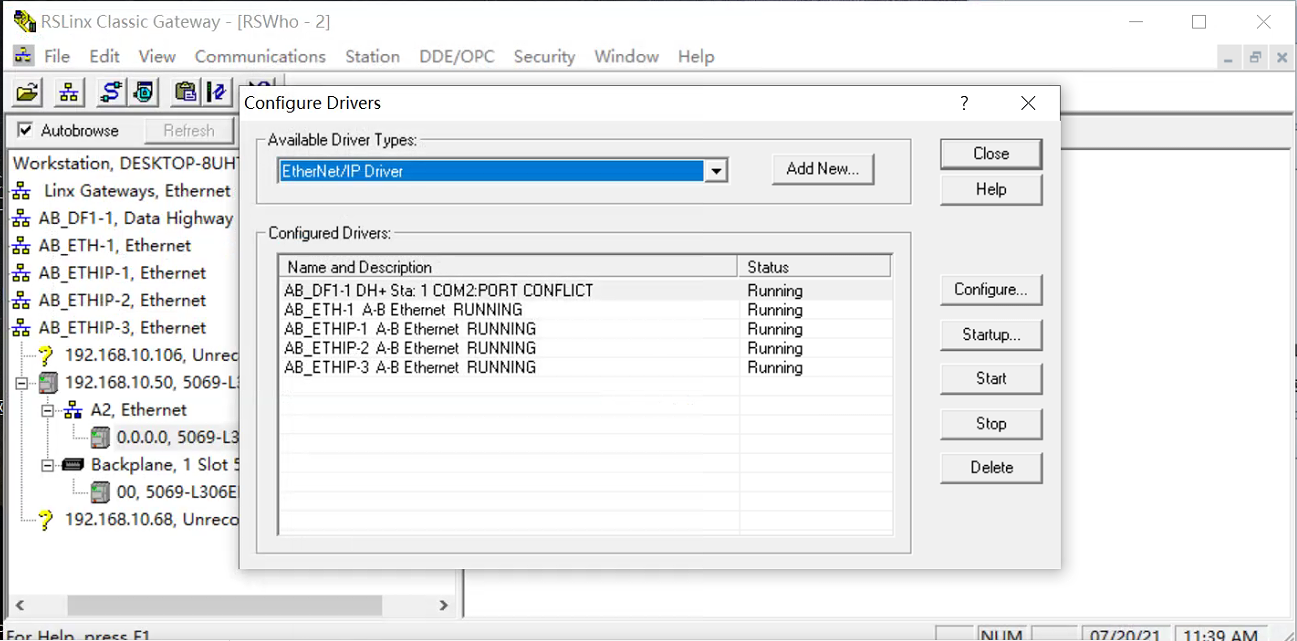Click the Stop button
1297x641 pixels.
pos(991,424)
